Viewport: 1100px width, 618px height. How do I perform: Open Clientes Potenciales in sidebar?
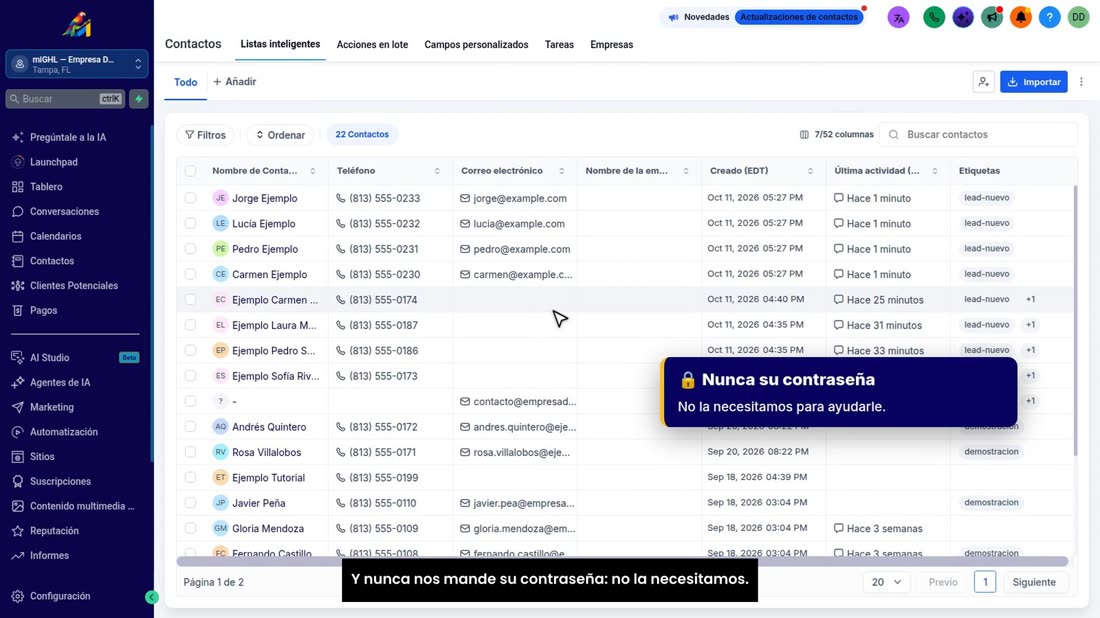[74, 286]
